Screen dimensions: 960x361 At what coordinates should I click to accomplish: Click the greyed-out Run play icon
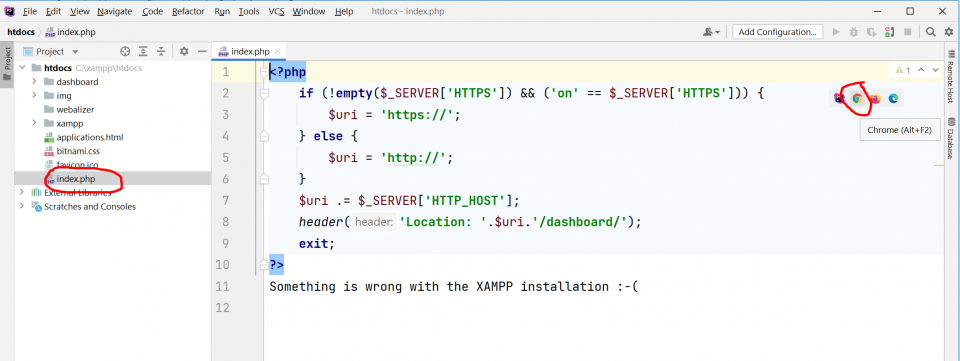coord(836,32)
